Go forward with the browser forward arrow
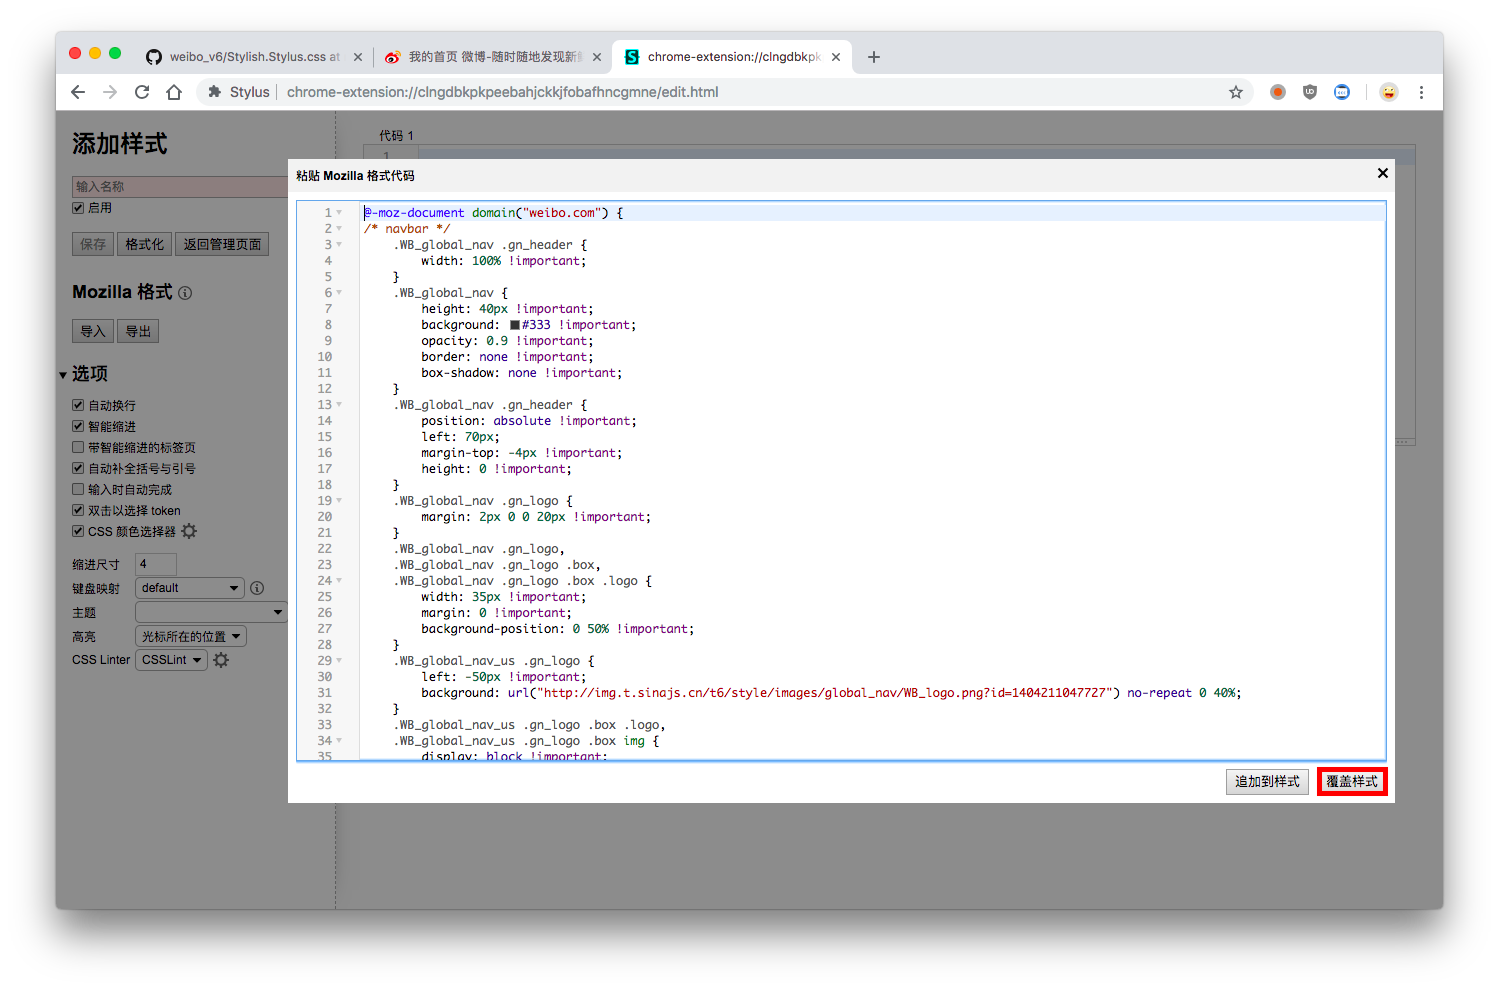This screenshot has width=1499, height=989. [x=110, y=92]
